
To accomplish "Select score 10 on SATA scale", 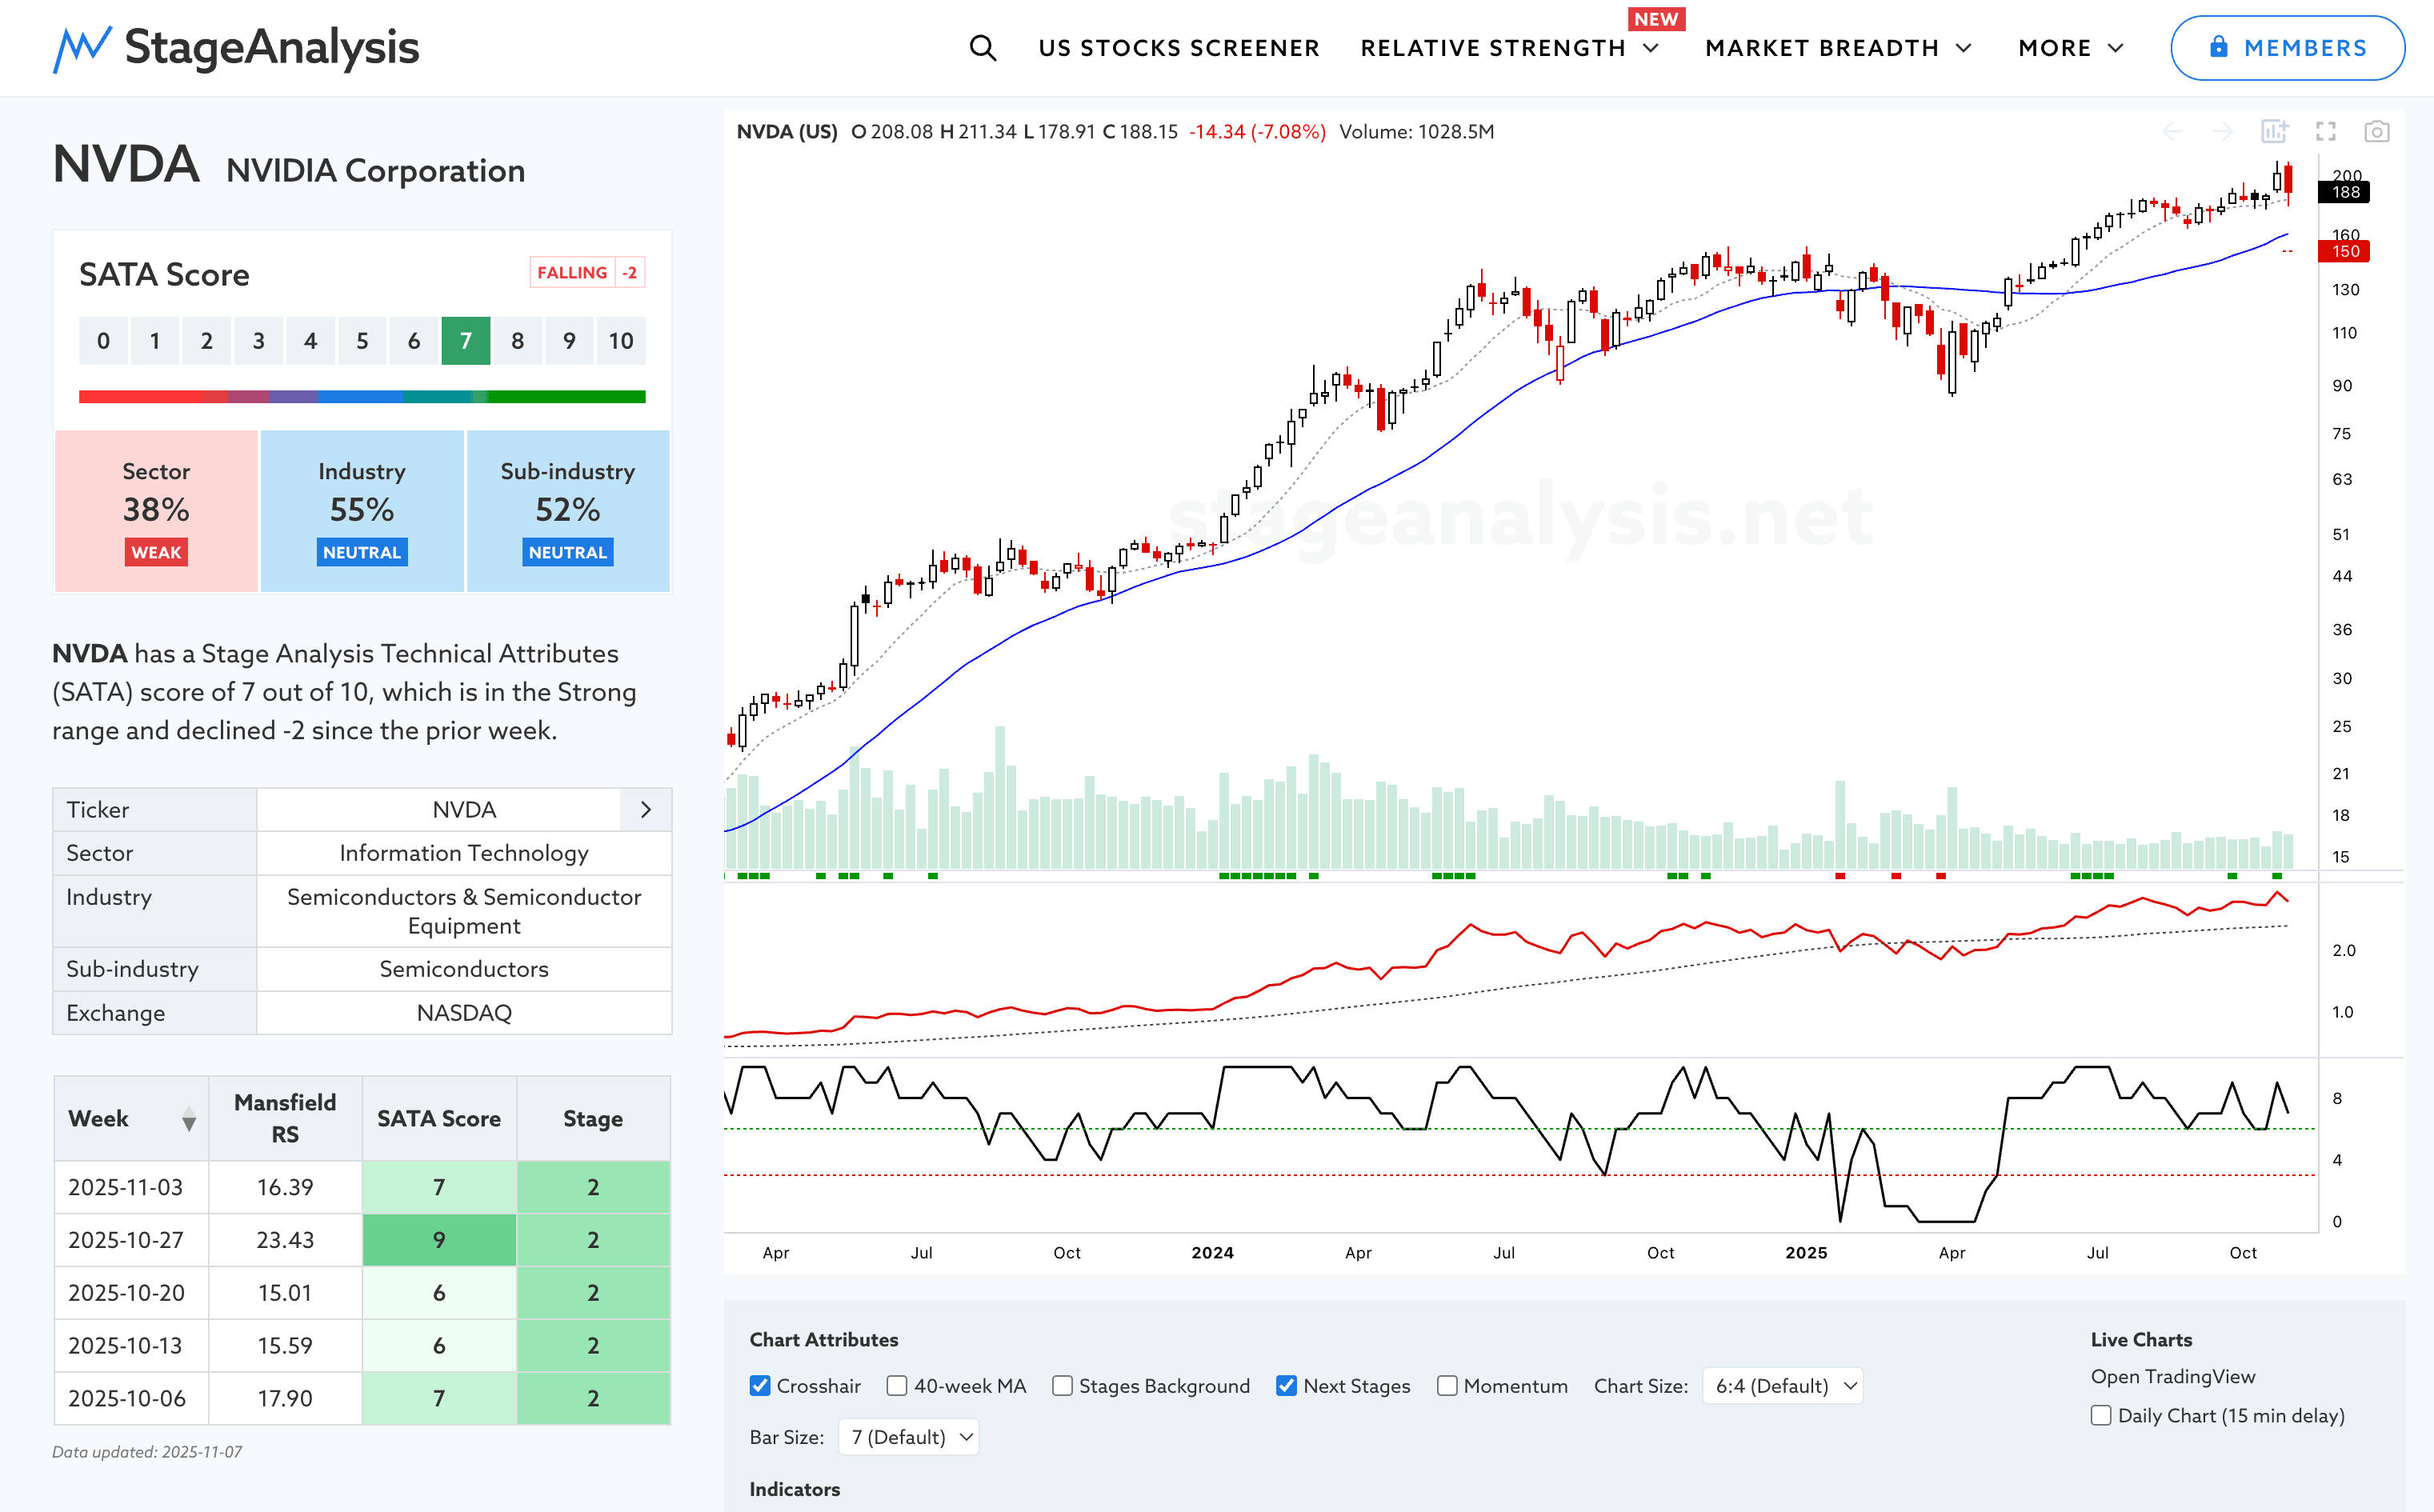I will point(620,341).
